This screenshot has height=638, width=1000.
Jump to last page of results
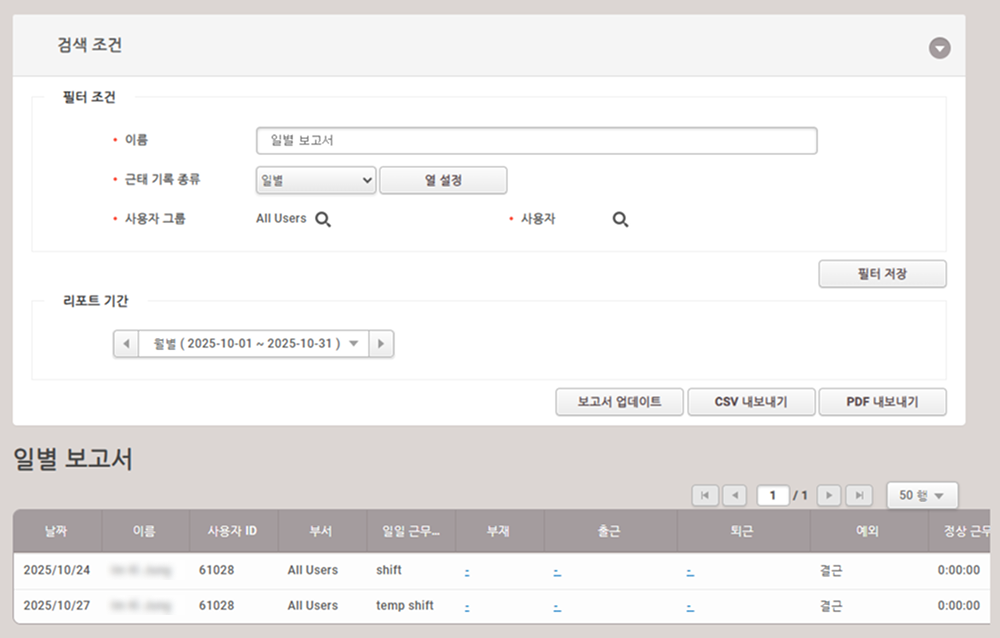(x=858, y=495)
